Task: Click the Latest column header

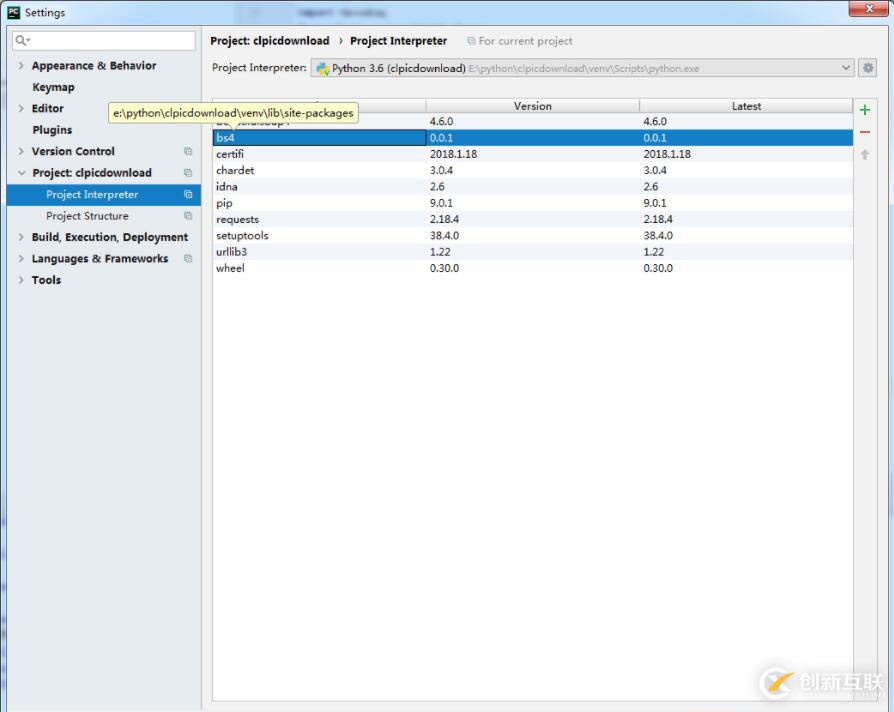Action: coord(746,106)
